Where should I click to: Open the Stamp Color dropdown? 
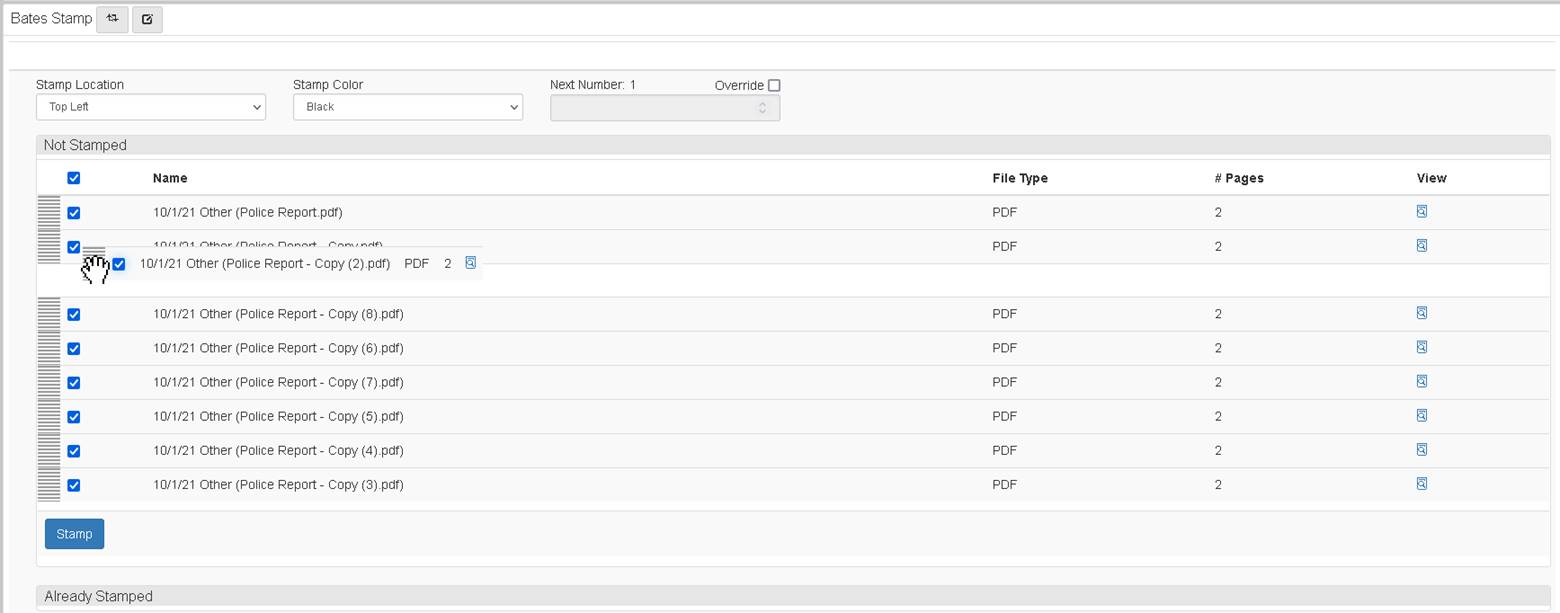click(407, 107)
